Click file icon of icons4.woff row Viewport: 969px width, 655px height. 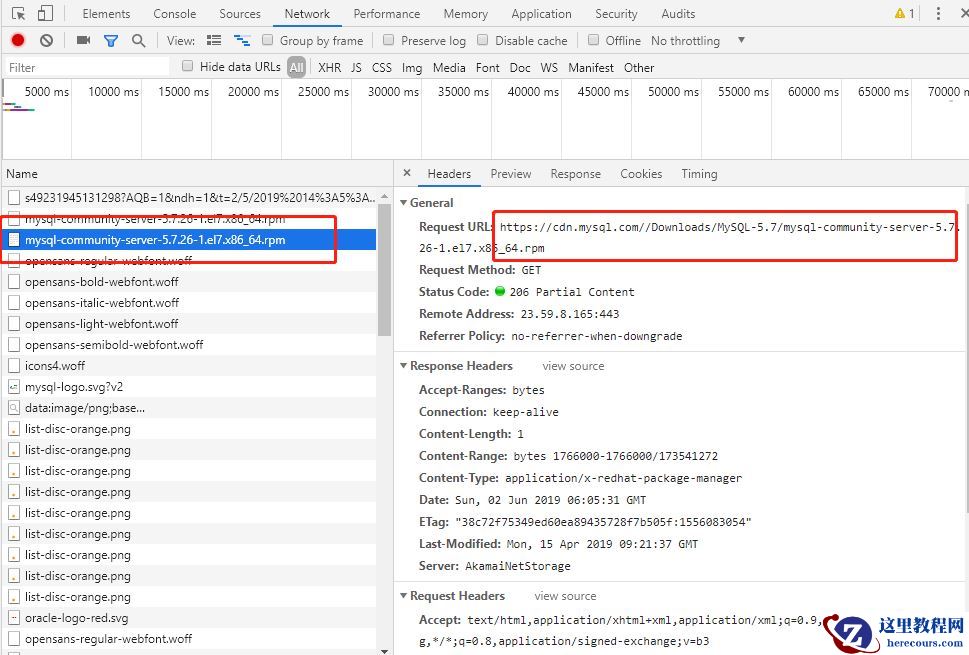[14, 366]
